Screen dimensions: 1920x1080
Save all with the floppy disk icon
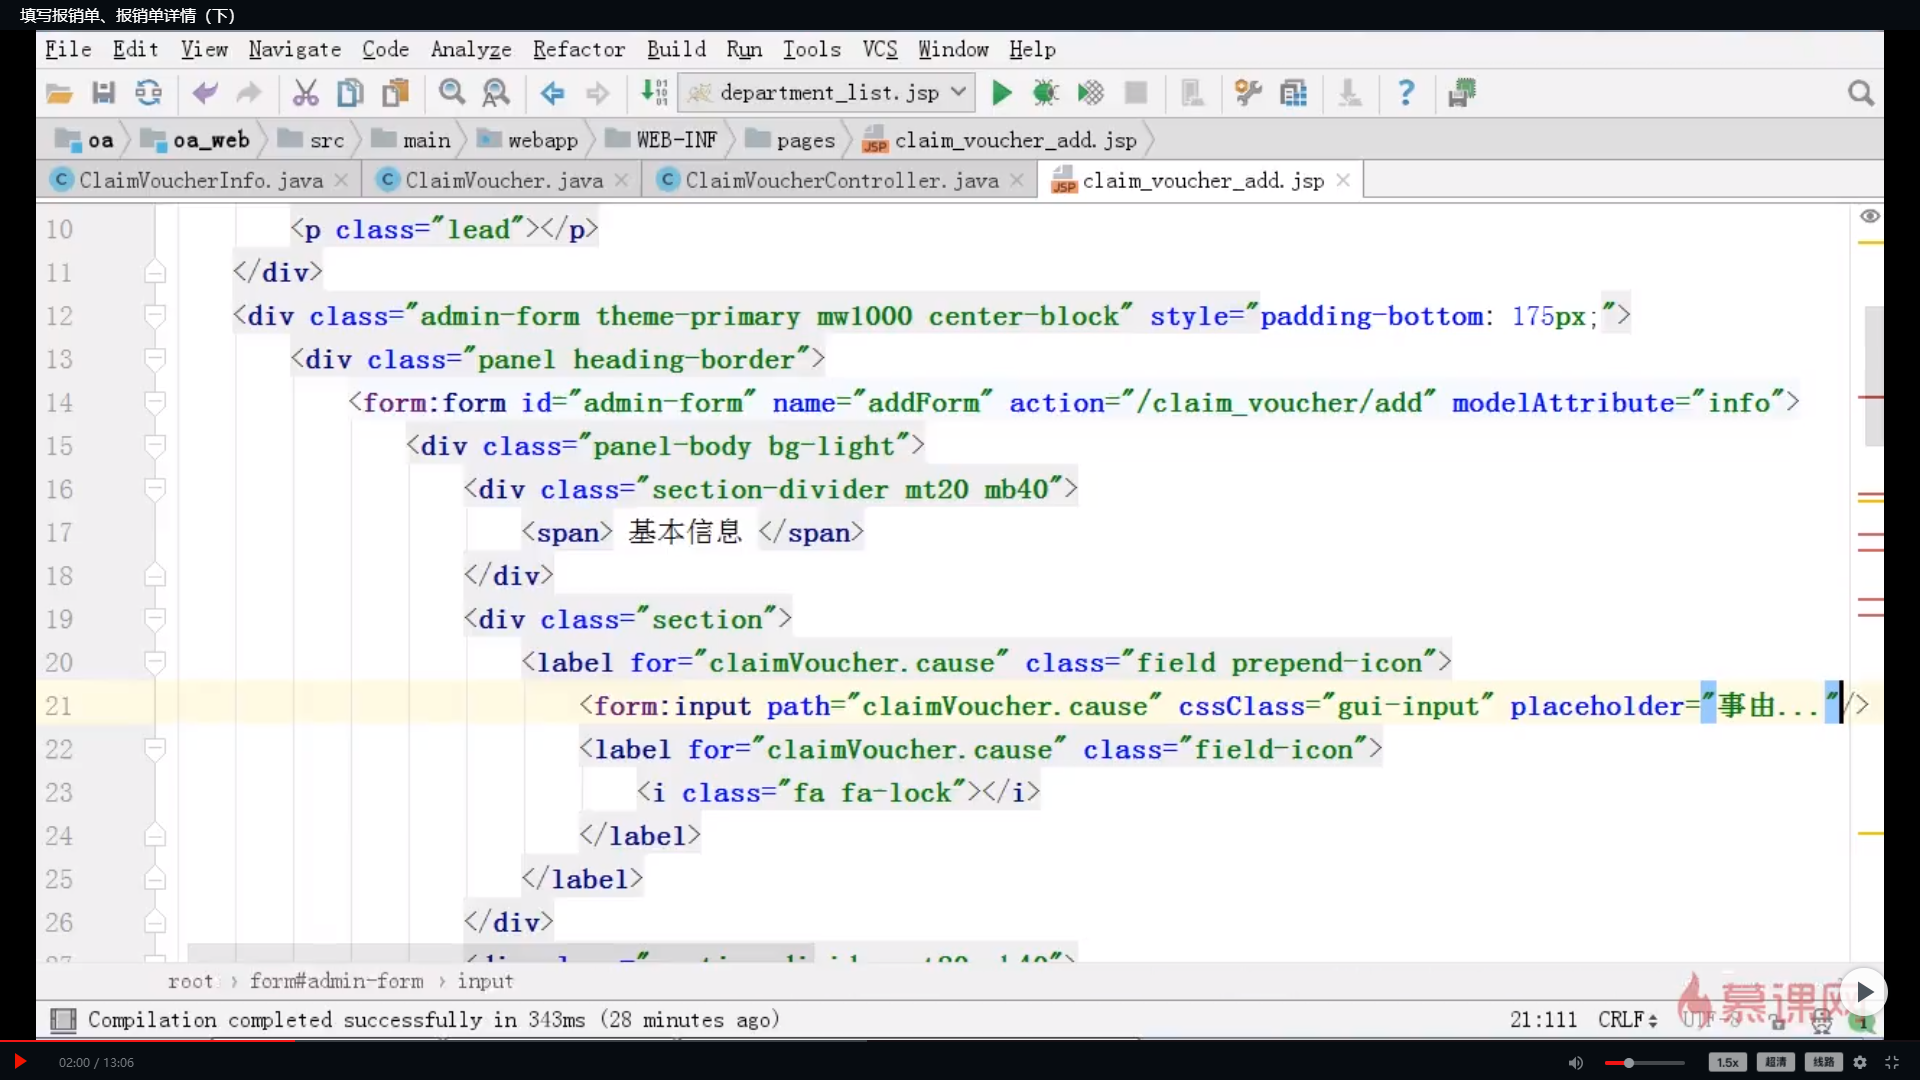(x=103, y=94)
